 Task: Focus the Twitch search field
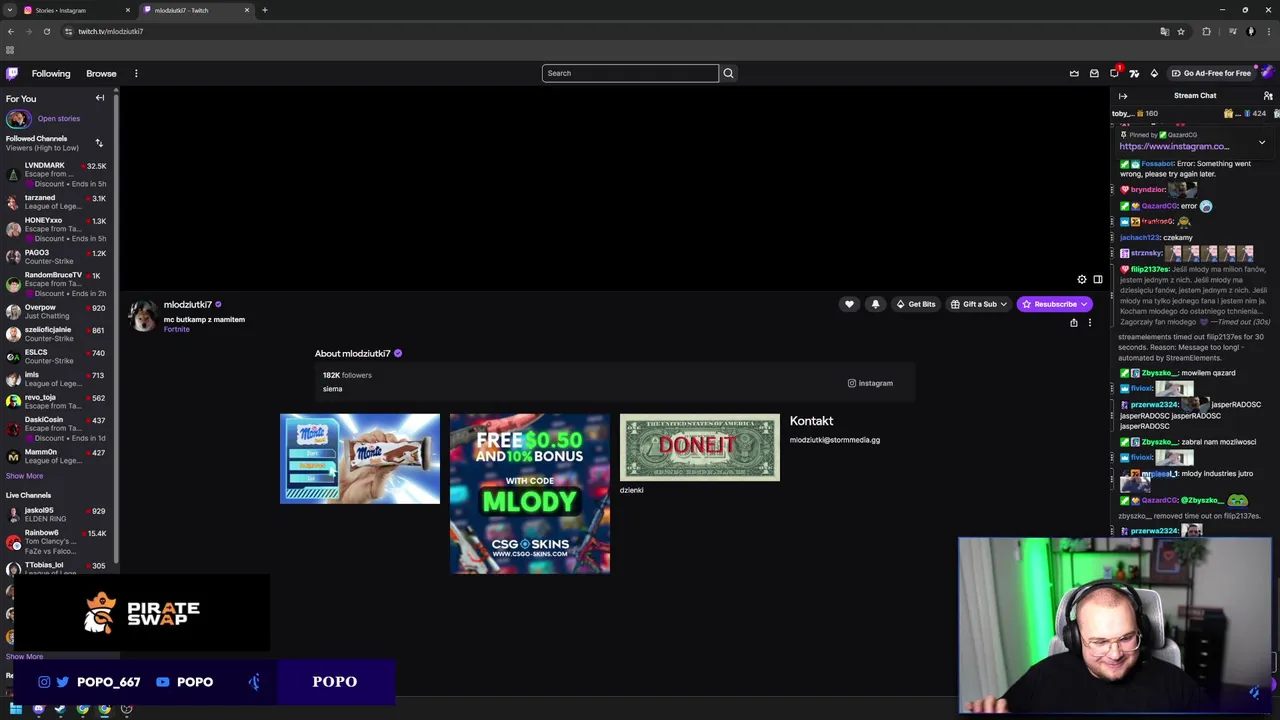click(x=630, y=73)
